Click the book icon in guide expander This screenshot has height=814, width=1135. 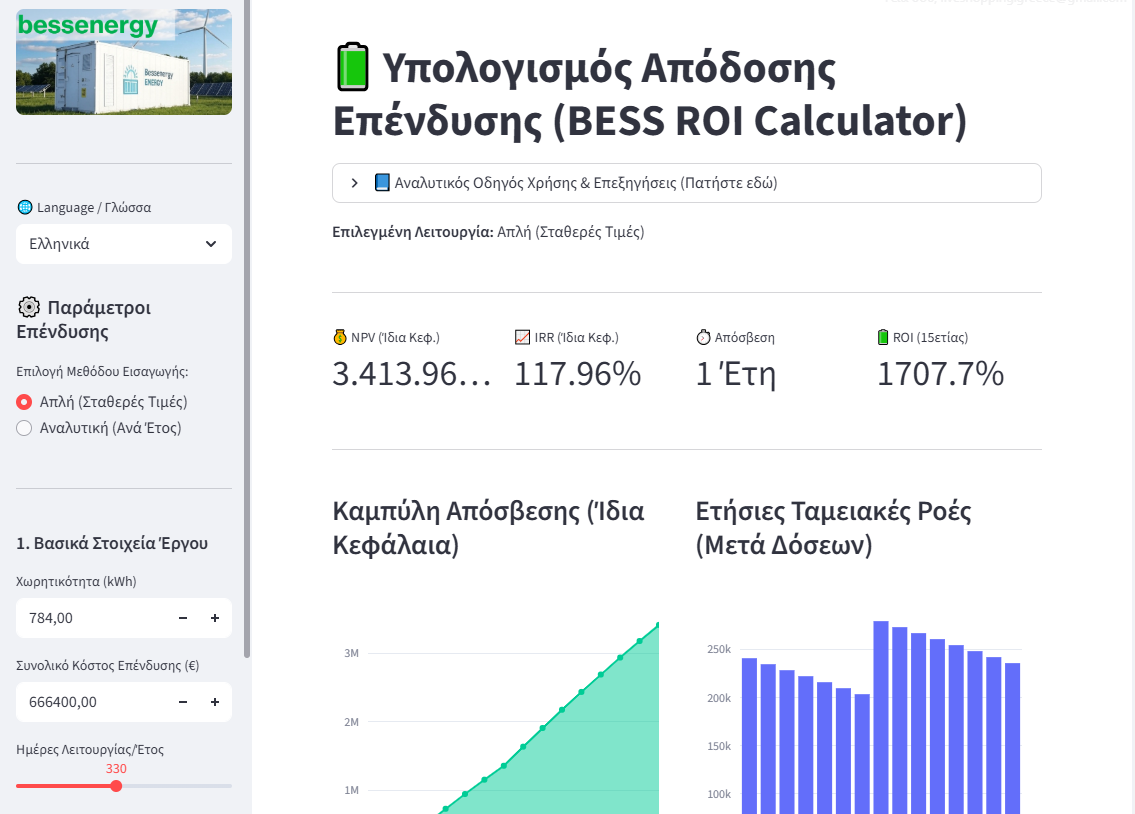point(381,183)
